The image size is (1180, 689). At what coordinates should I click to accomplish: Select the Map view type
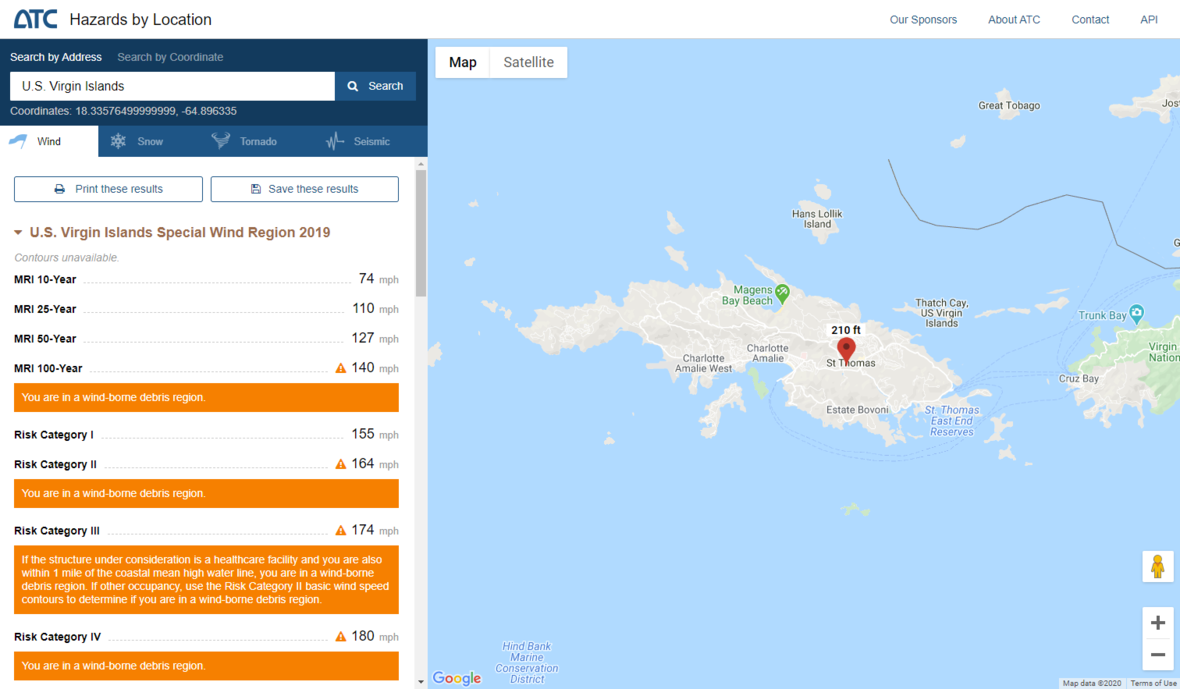pos(463,62)
